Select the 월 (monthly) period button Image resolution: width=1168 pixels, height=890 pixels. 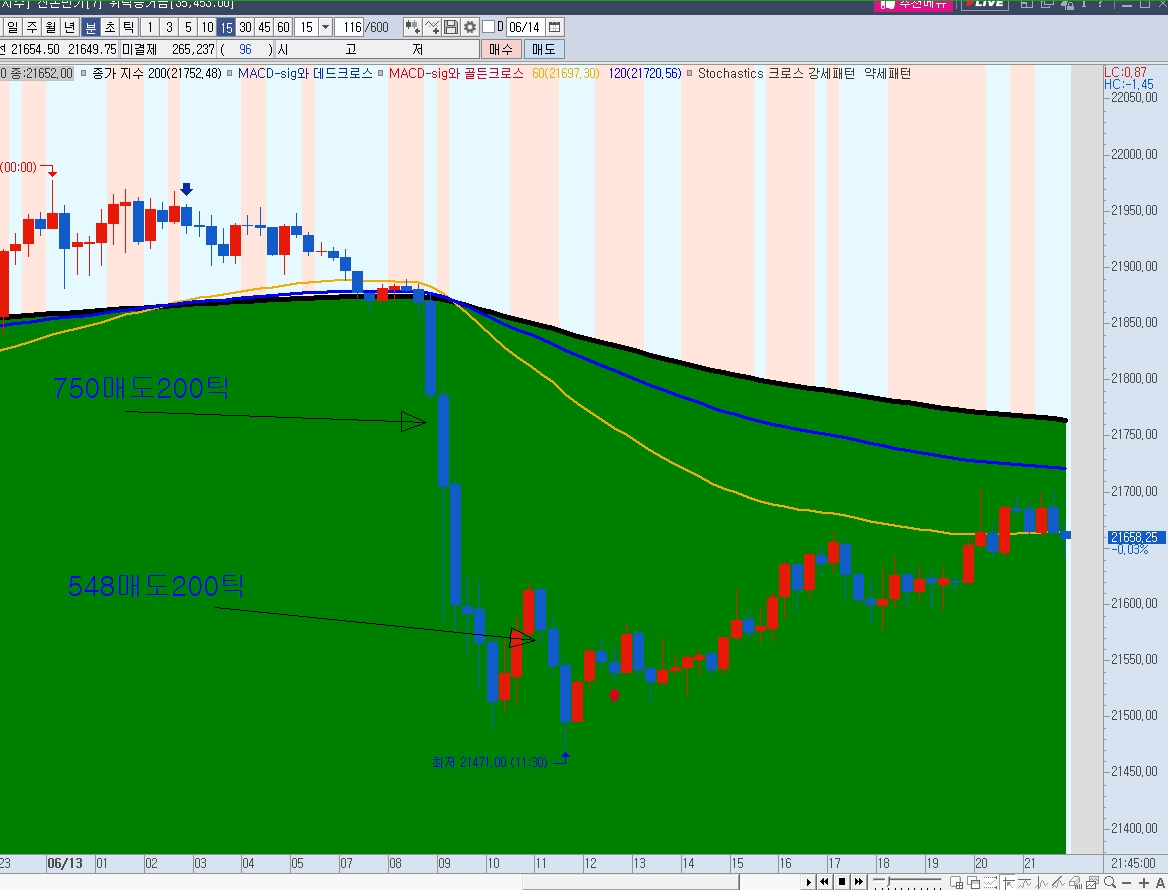[x=51, y=28]
